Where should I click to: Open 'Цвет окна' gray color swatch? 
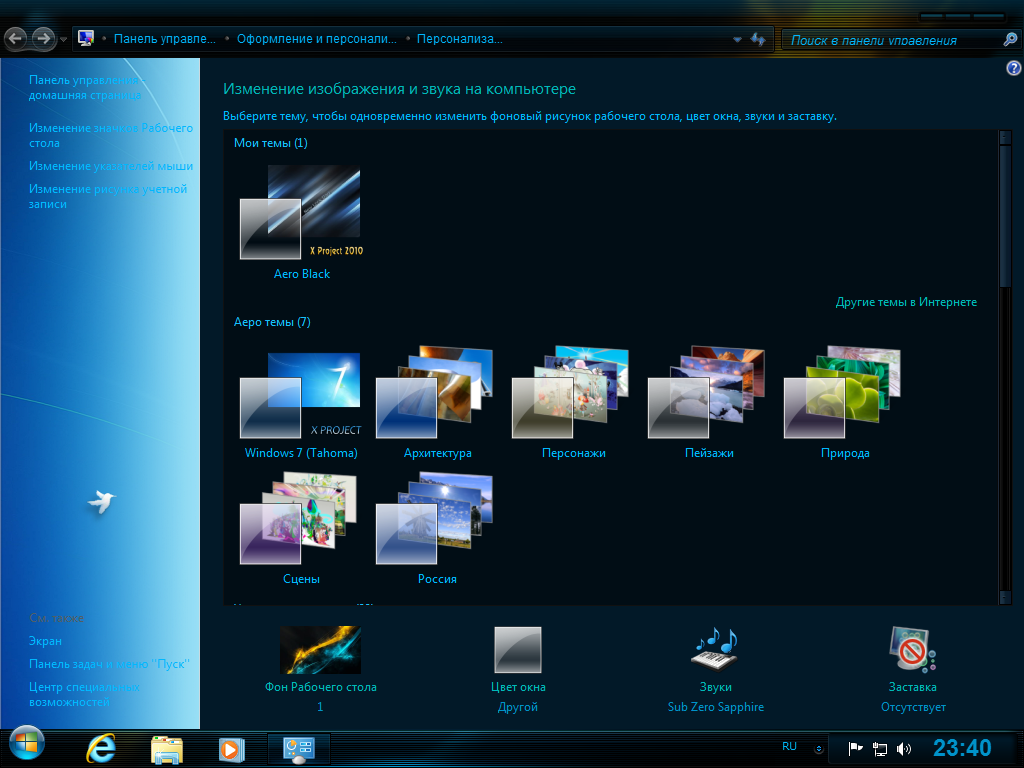(518, 650)
